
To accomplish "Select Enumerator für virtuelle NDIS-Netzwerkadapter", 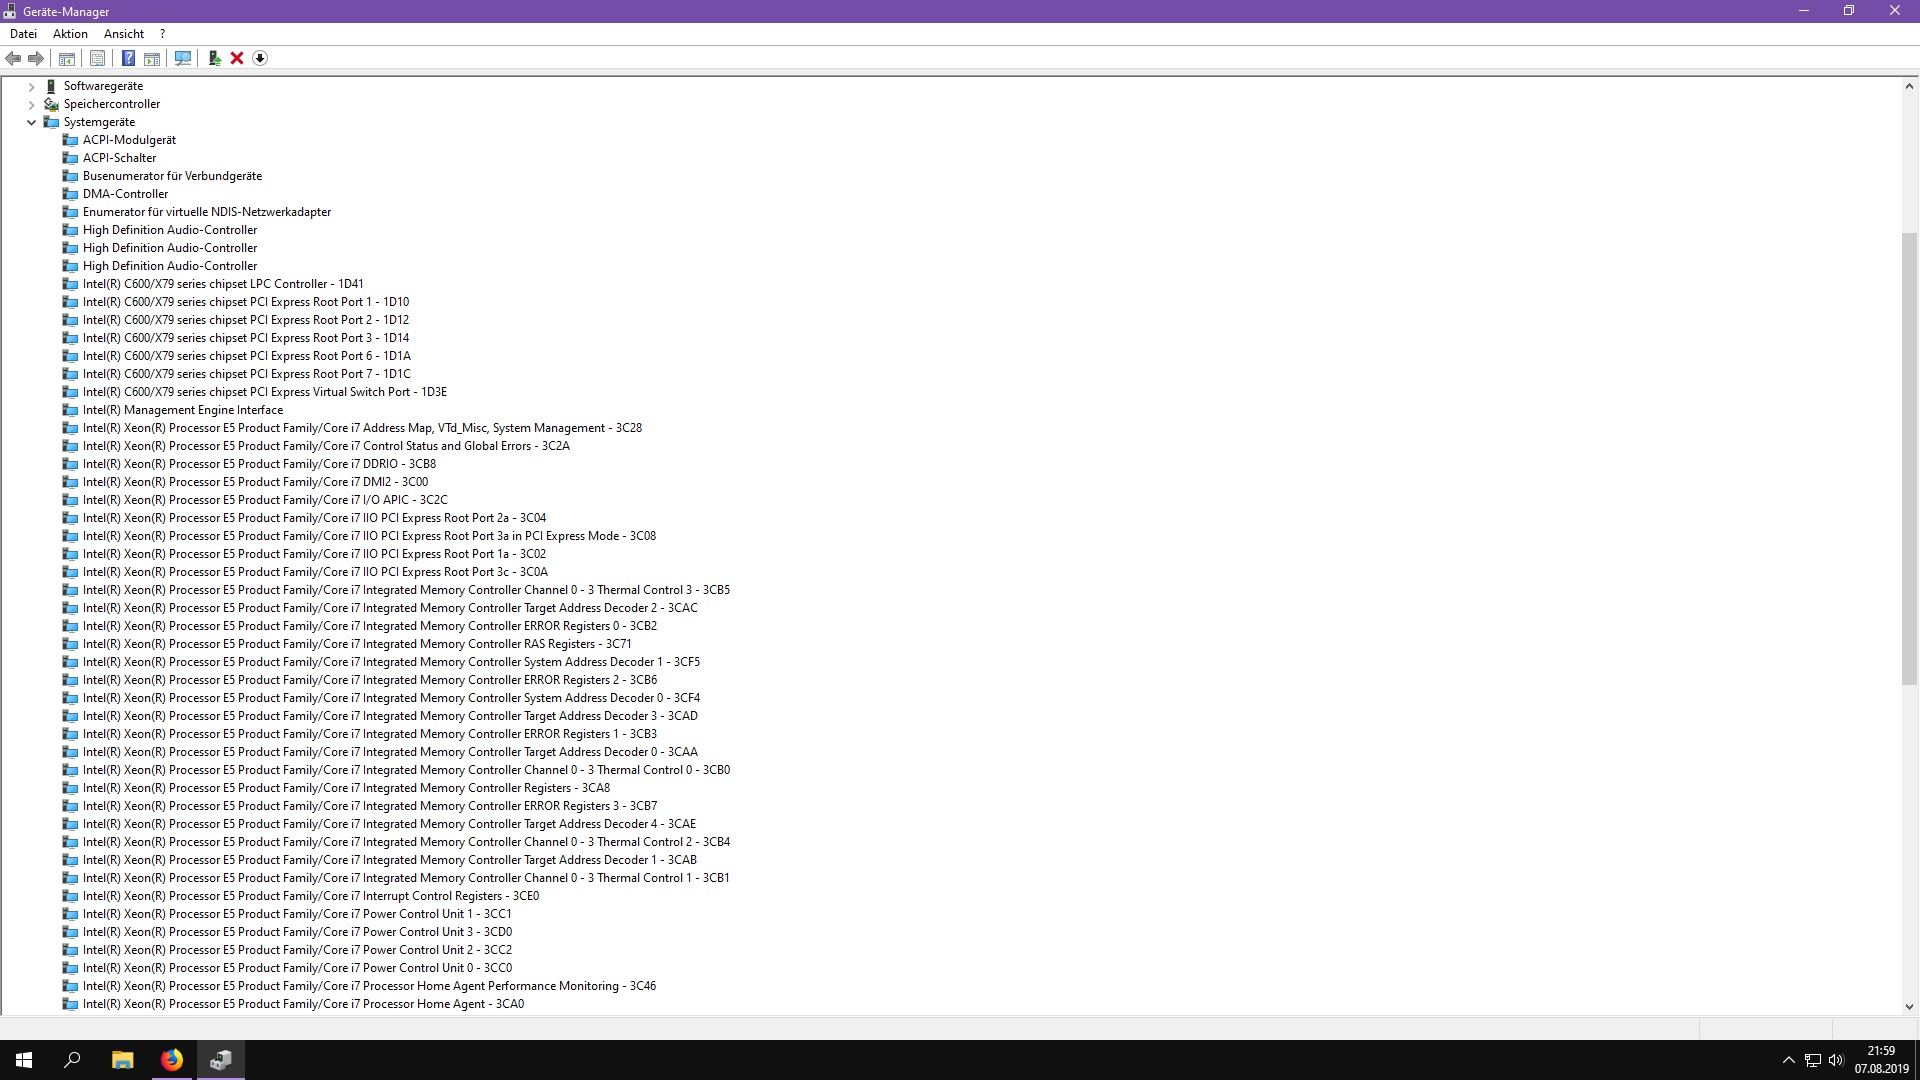I will click(207, 212).
